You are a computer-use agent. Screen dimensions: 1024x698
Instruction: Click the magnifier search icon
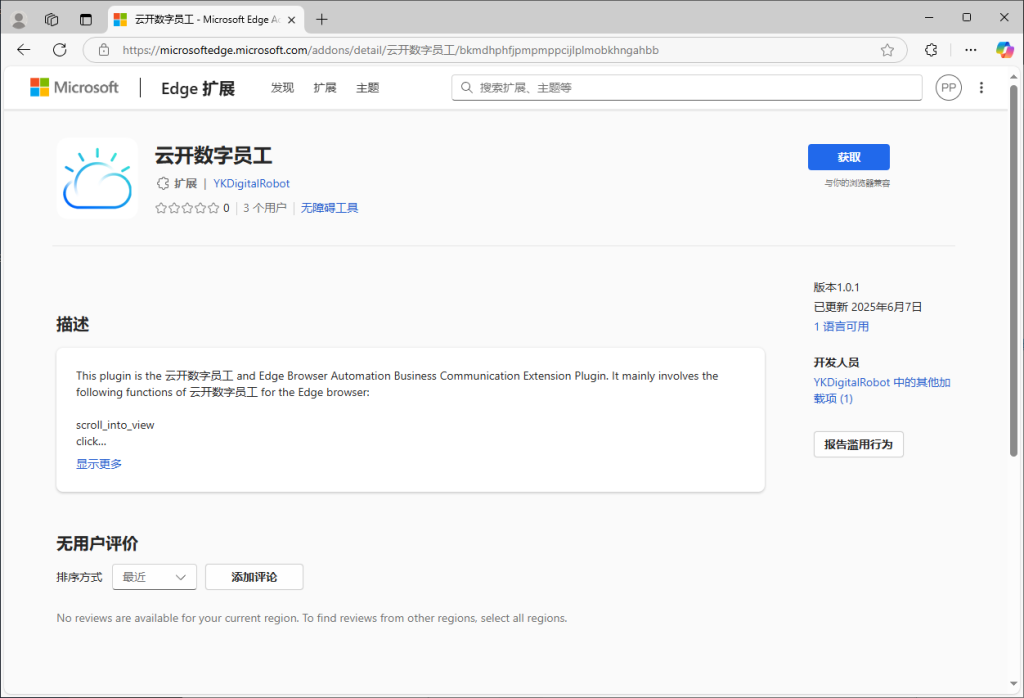click(466, 87)
